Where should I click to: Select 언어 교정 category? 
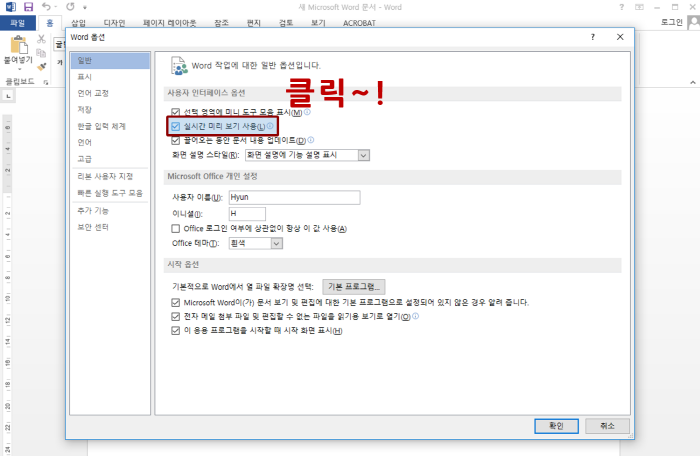[x=110, y=93]
